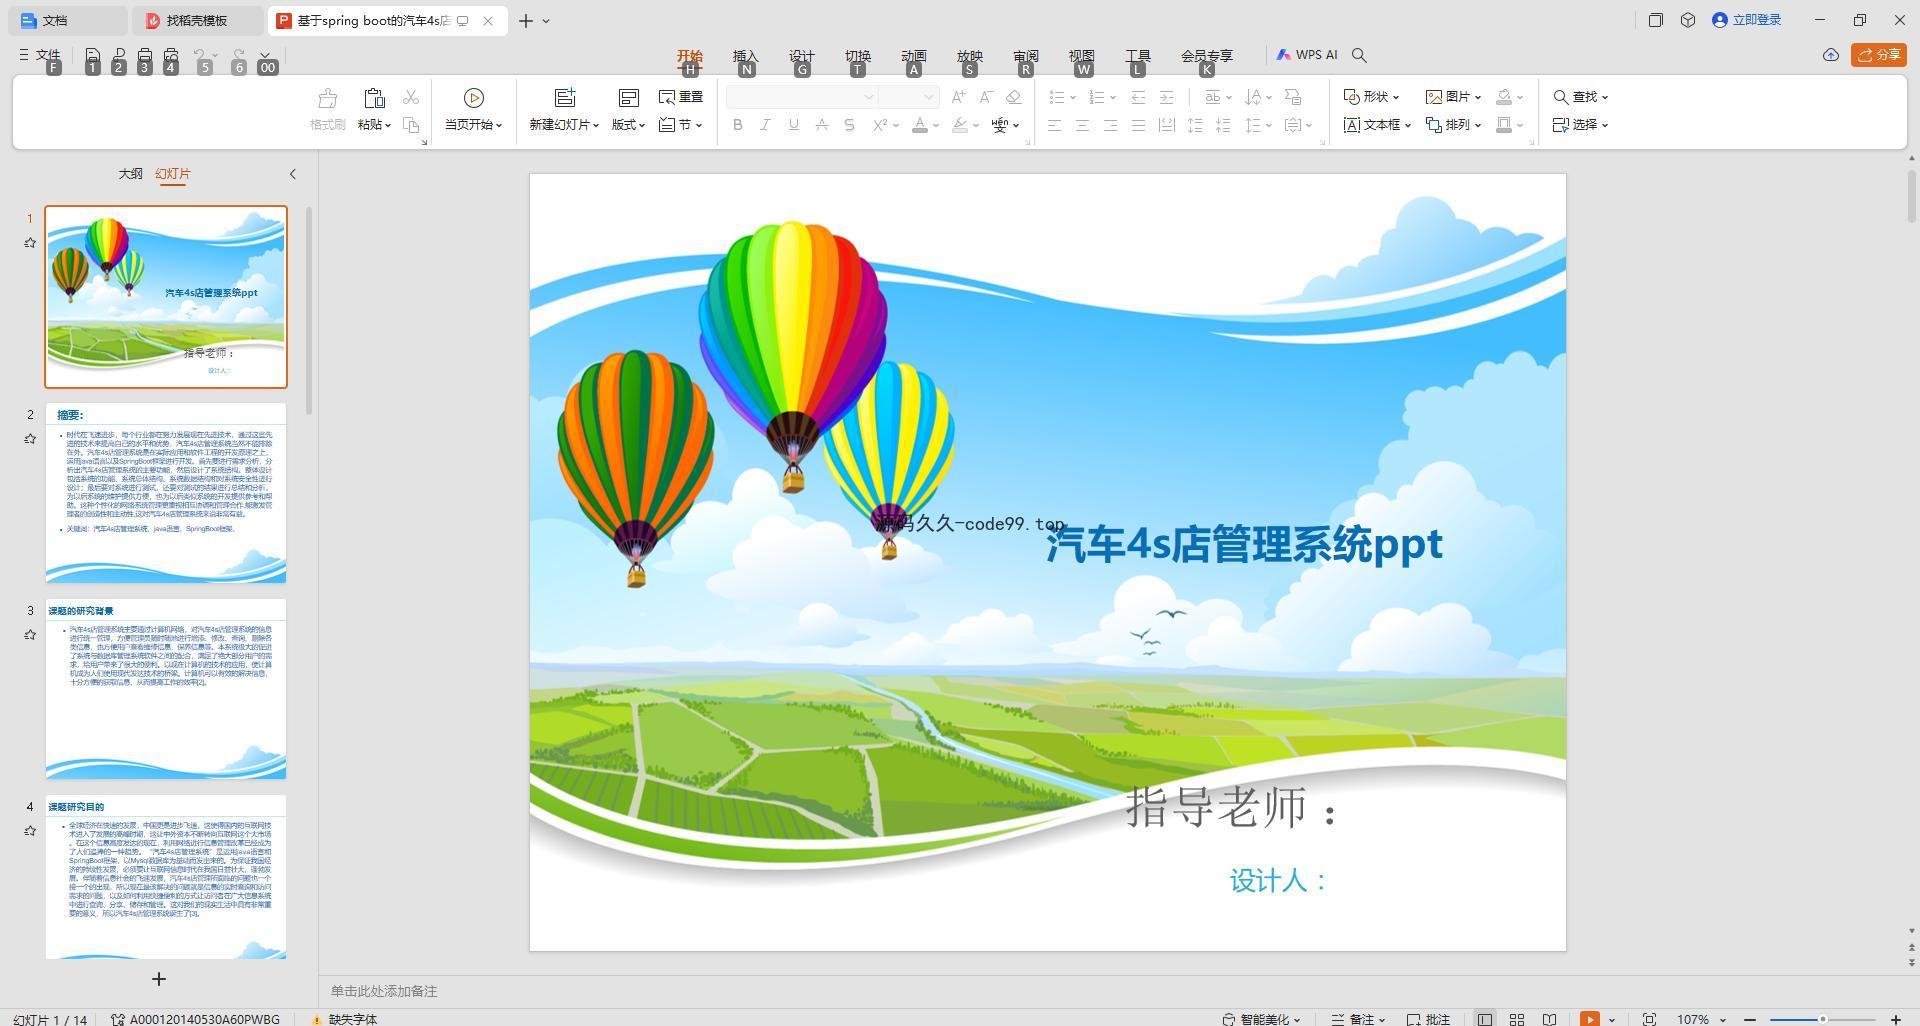This screenshot has width=1920, height=1026.
Task: Click the slide Layout (版式) icon
Action: click(x=628, y=97)
